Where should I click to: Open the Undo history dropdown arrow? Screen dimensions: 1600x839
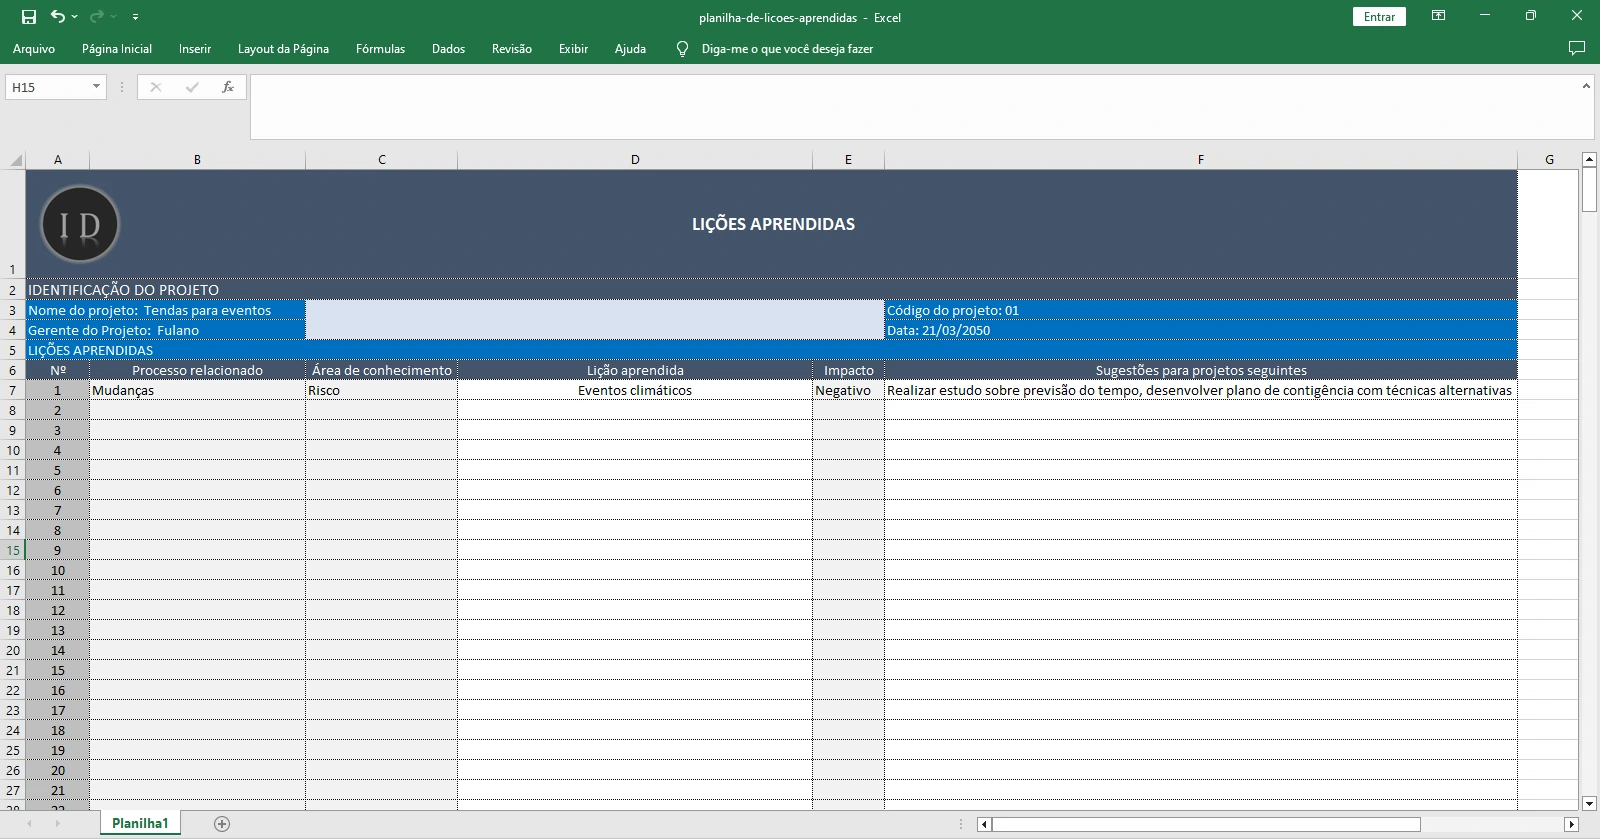[x=75, y=17]
